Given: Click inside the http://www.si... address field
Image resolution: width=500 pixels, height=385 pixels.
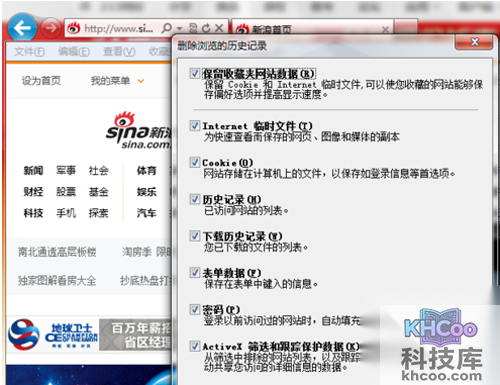Looking at the screenshot, I should (118, 29).
